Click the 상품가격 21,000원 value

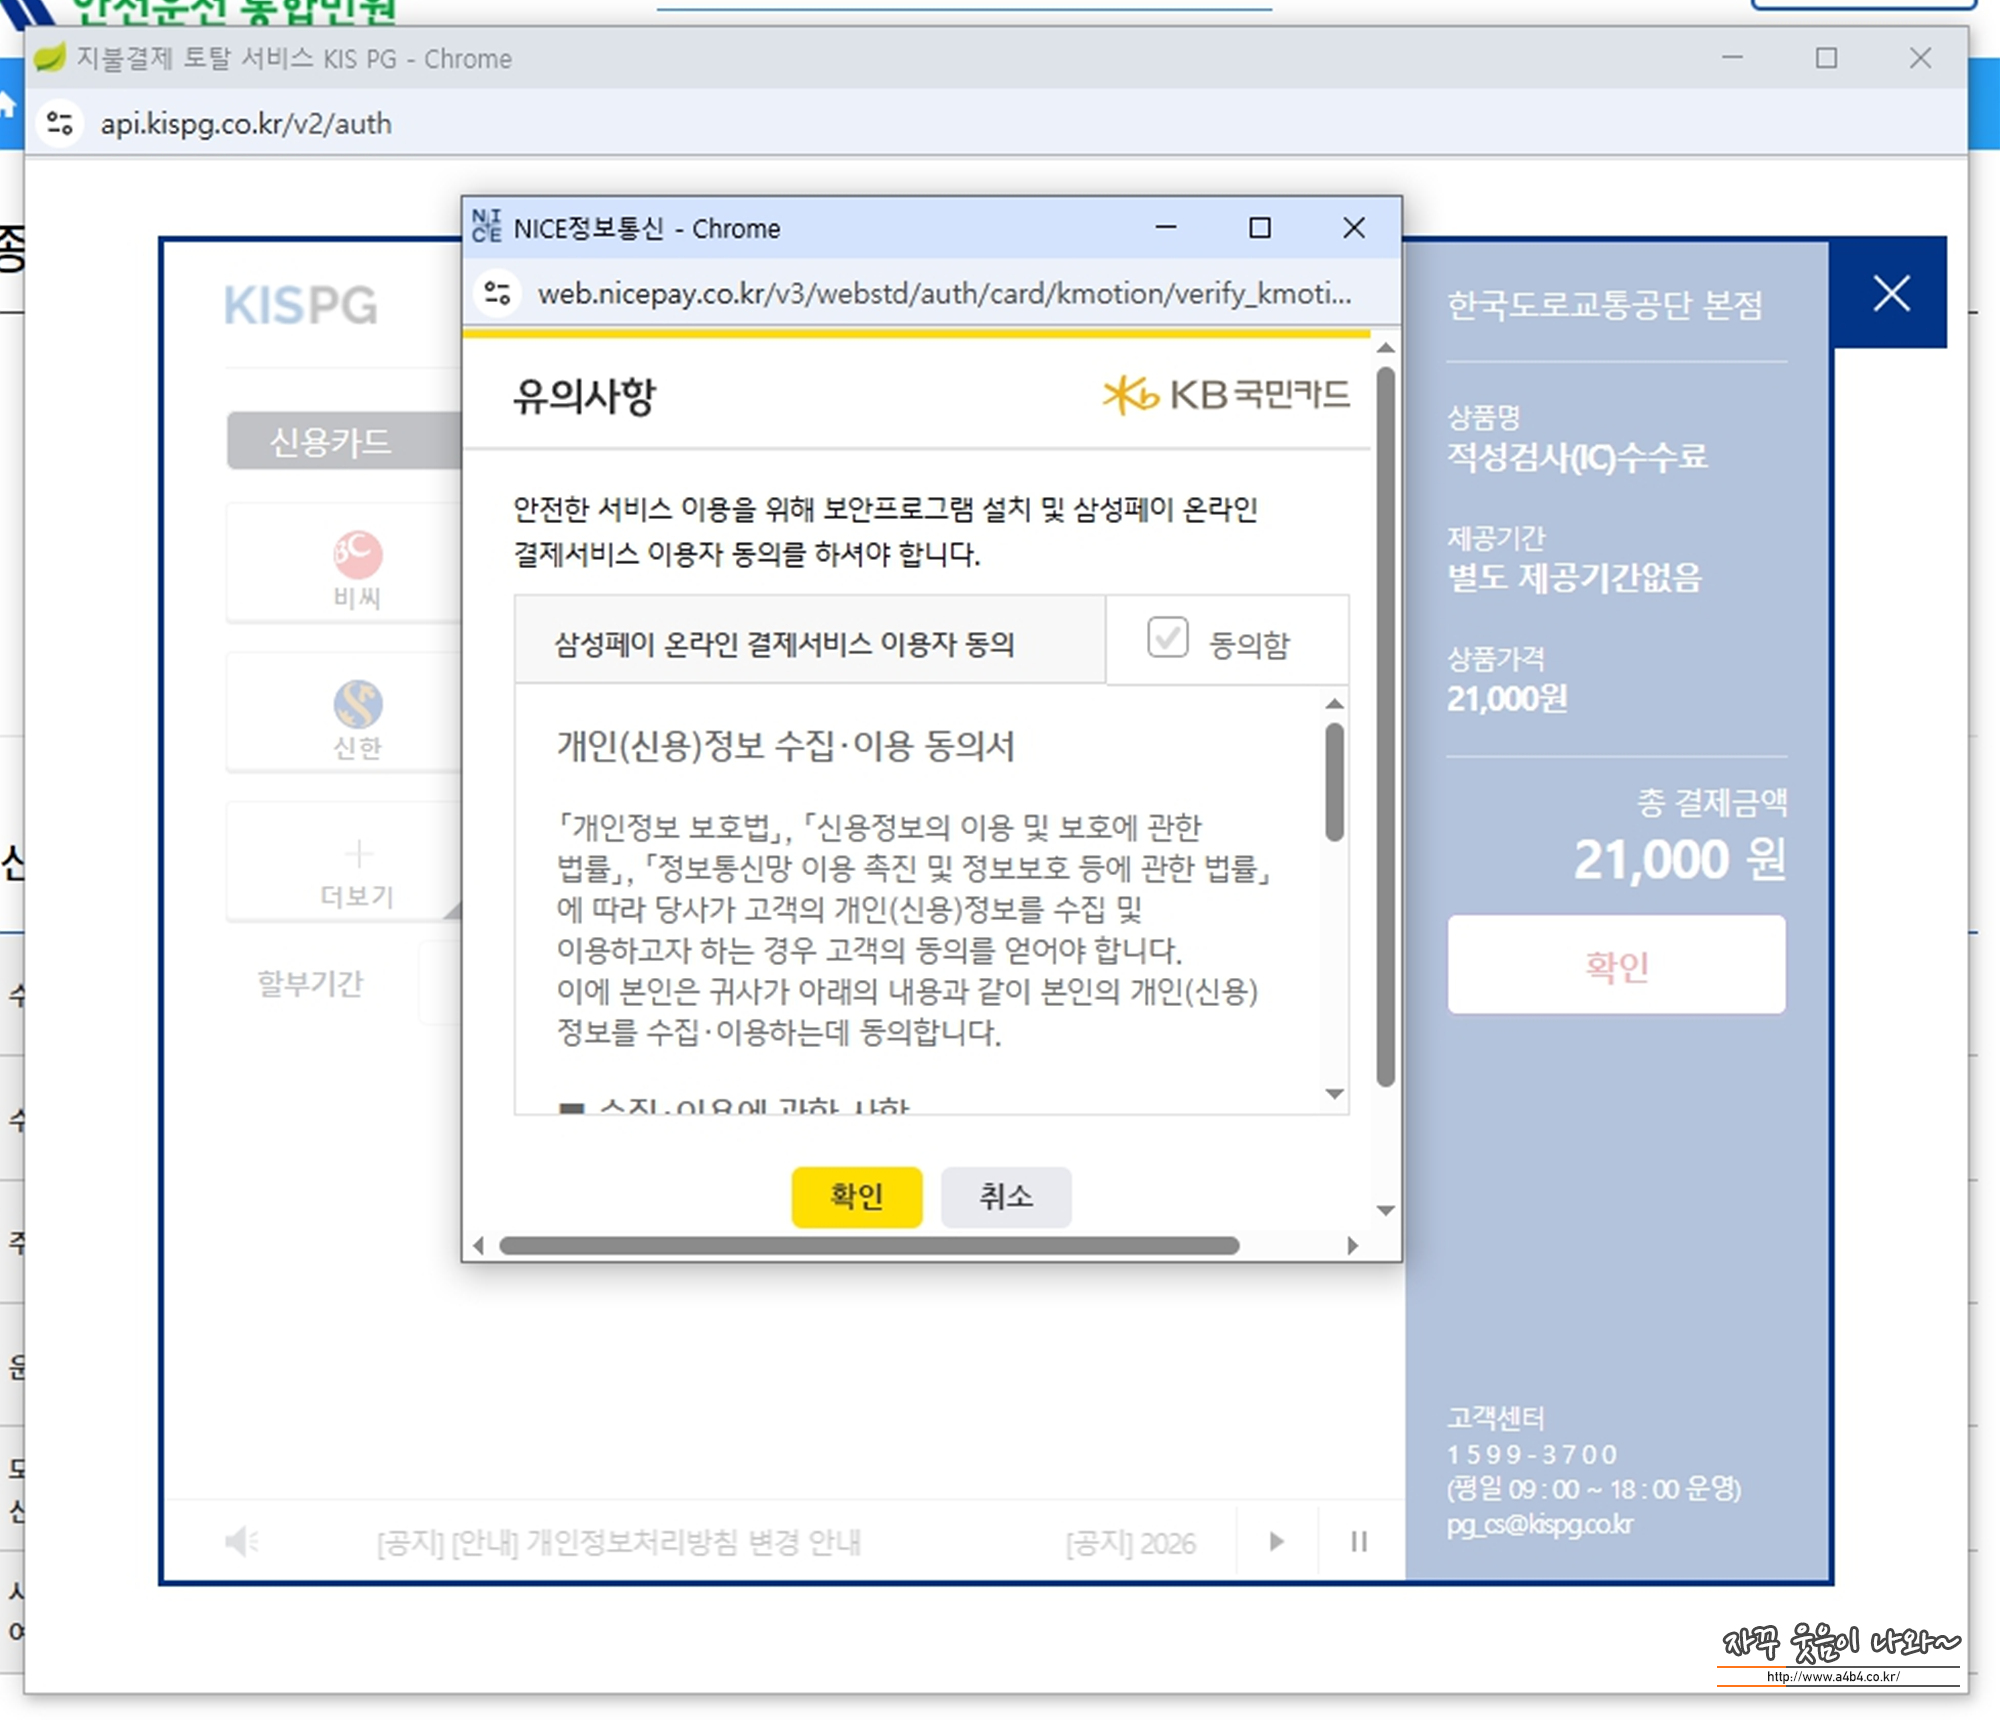(1507, 698)
